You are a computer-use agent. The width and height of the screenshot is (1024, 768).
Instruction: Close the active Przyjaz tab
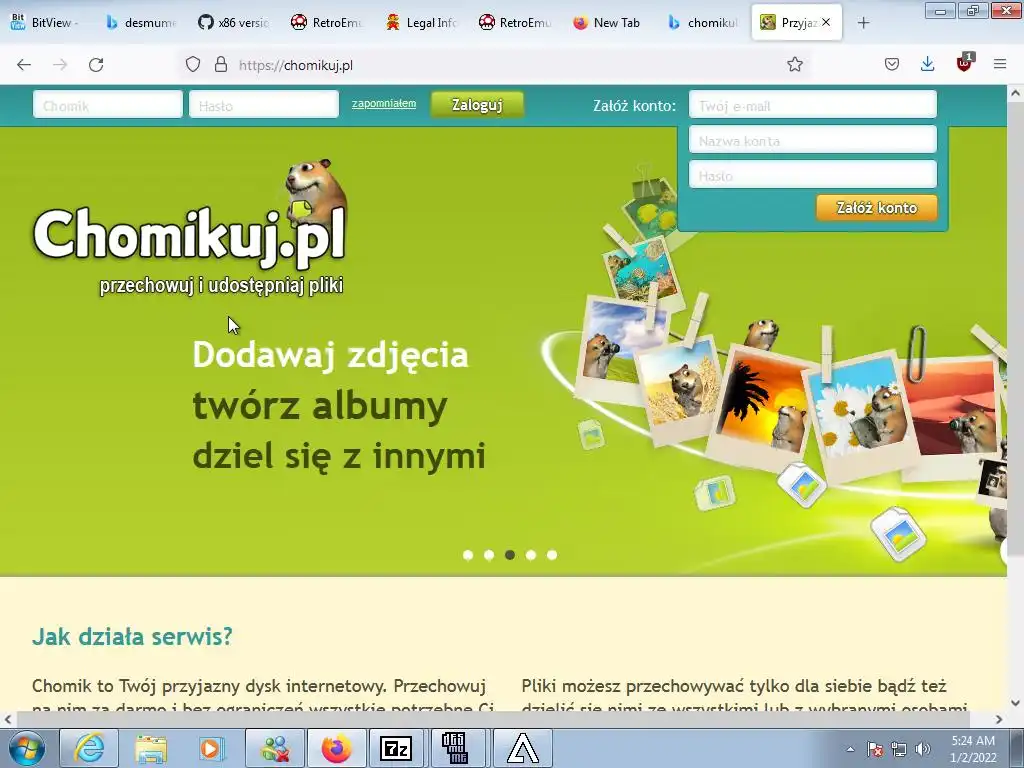click(826, 22)
